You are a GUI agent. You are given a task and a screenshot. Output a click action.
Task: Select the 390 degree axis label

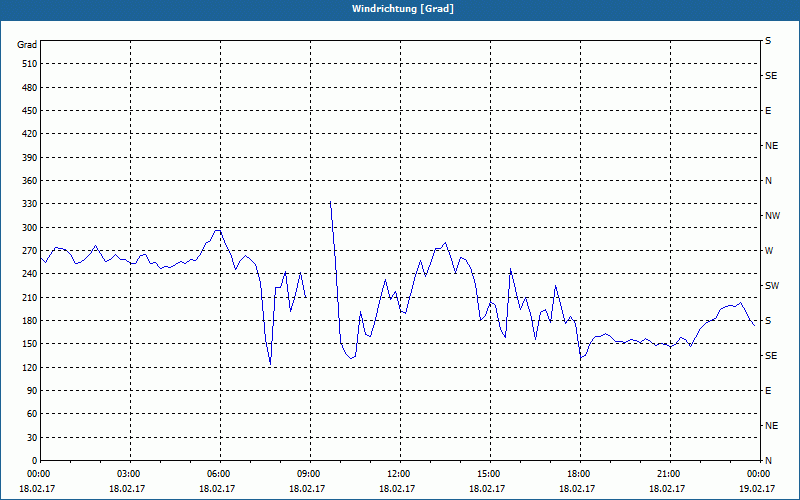coord(30,158)
